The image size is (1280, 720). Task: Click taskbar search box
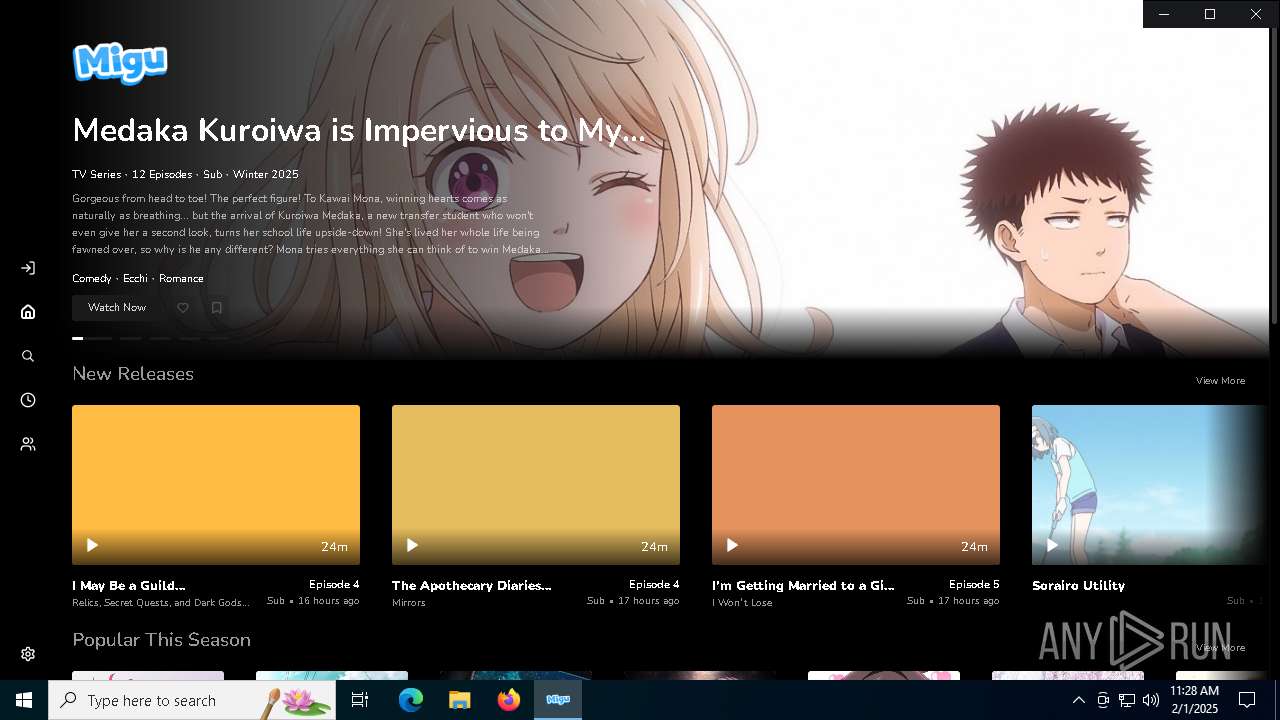pyautogui.click(x=192, y=700)
